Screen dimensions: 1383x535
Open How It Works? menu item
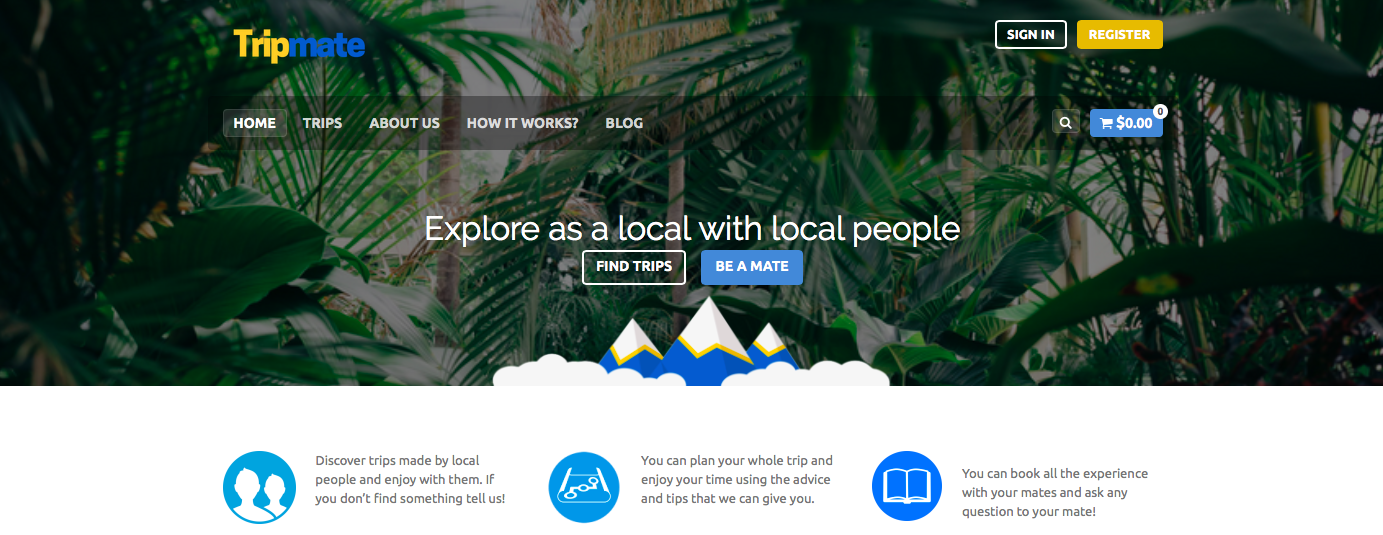[522, 123]
